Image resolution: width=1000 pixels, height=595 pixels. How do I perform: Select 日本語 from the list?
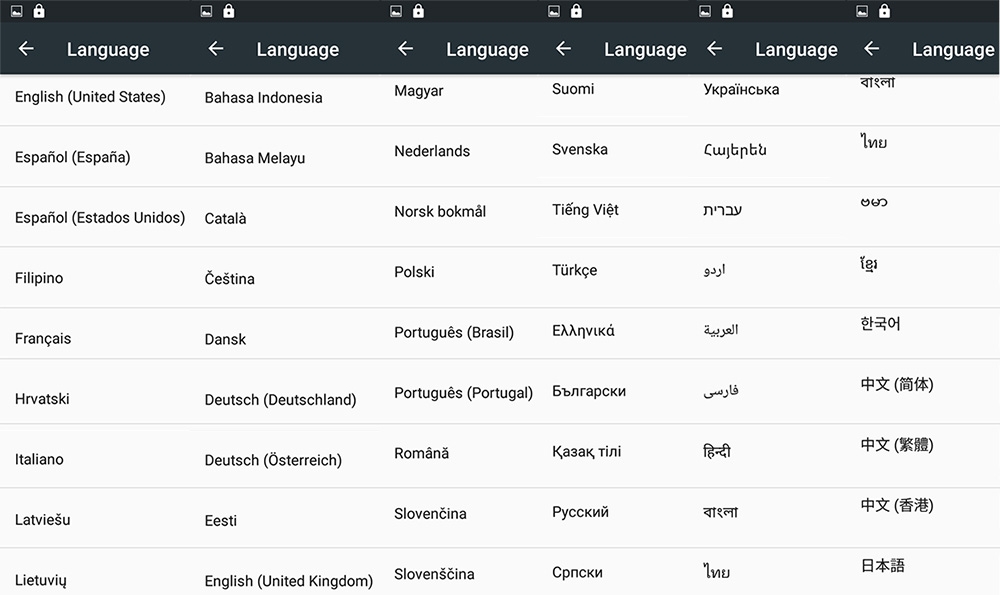[883, 566]
